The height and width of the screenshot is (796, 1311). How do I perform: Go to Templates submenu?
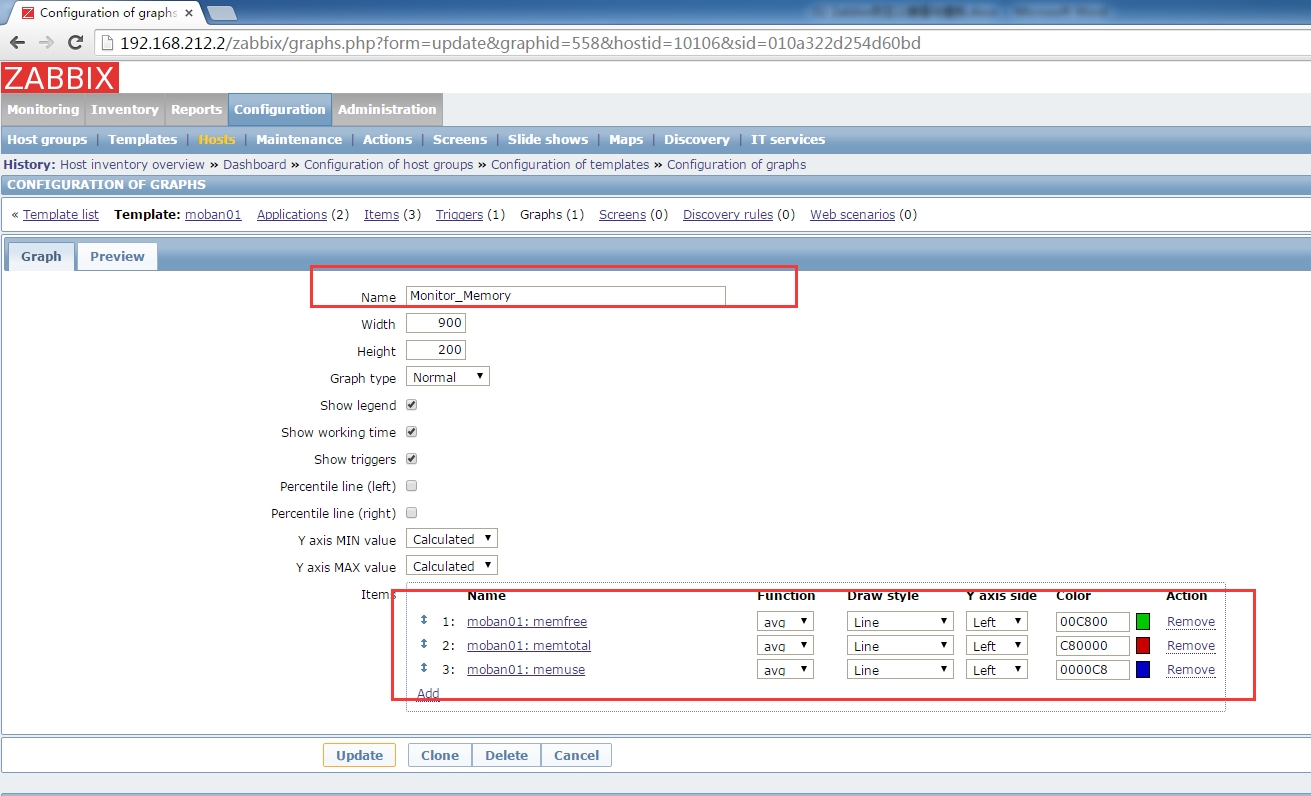[x=142, y=139]
